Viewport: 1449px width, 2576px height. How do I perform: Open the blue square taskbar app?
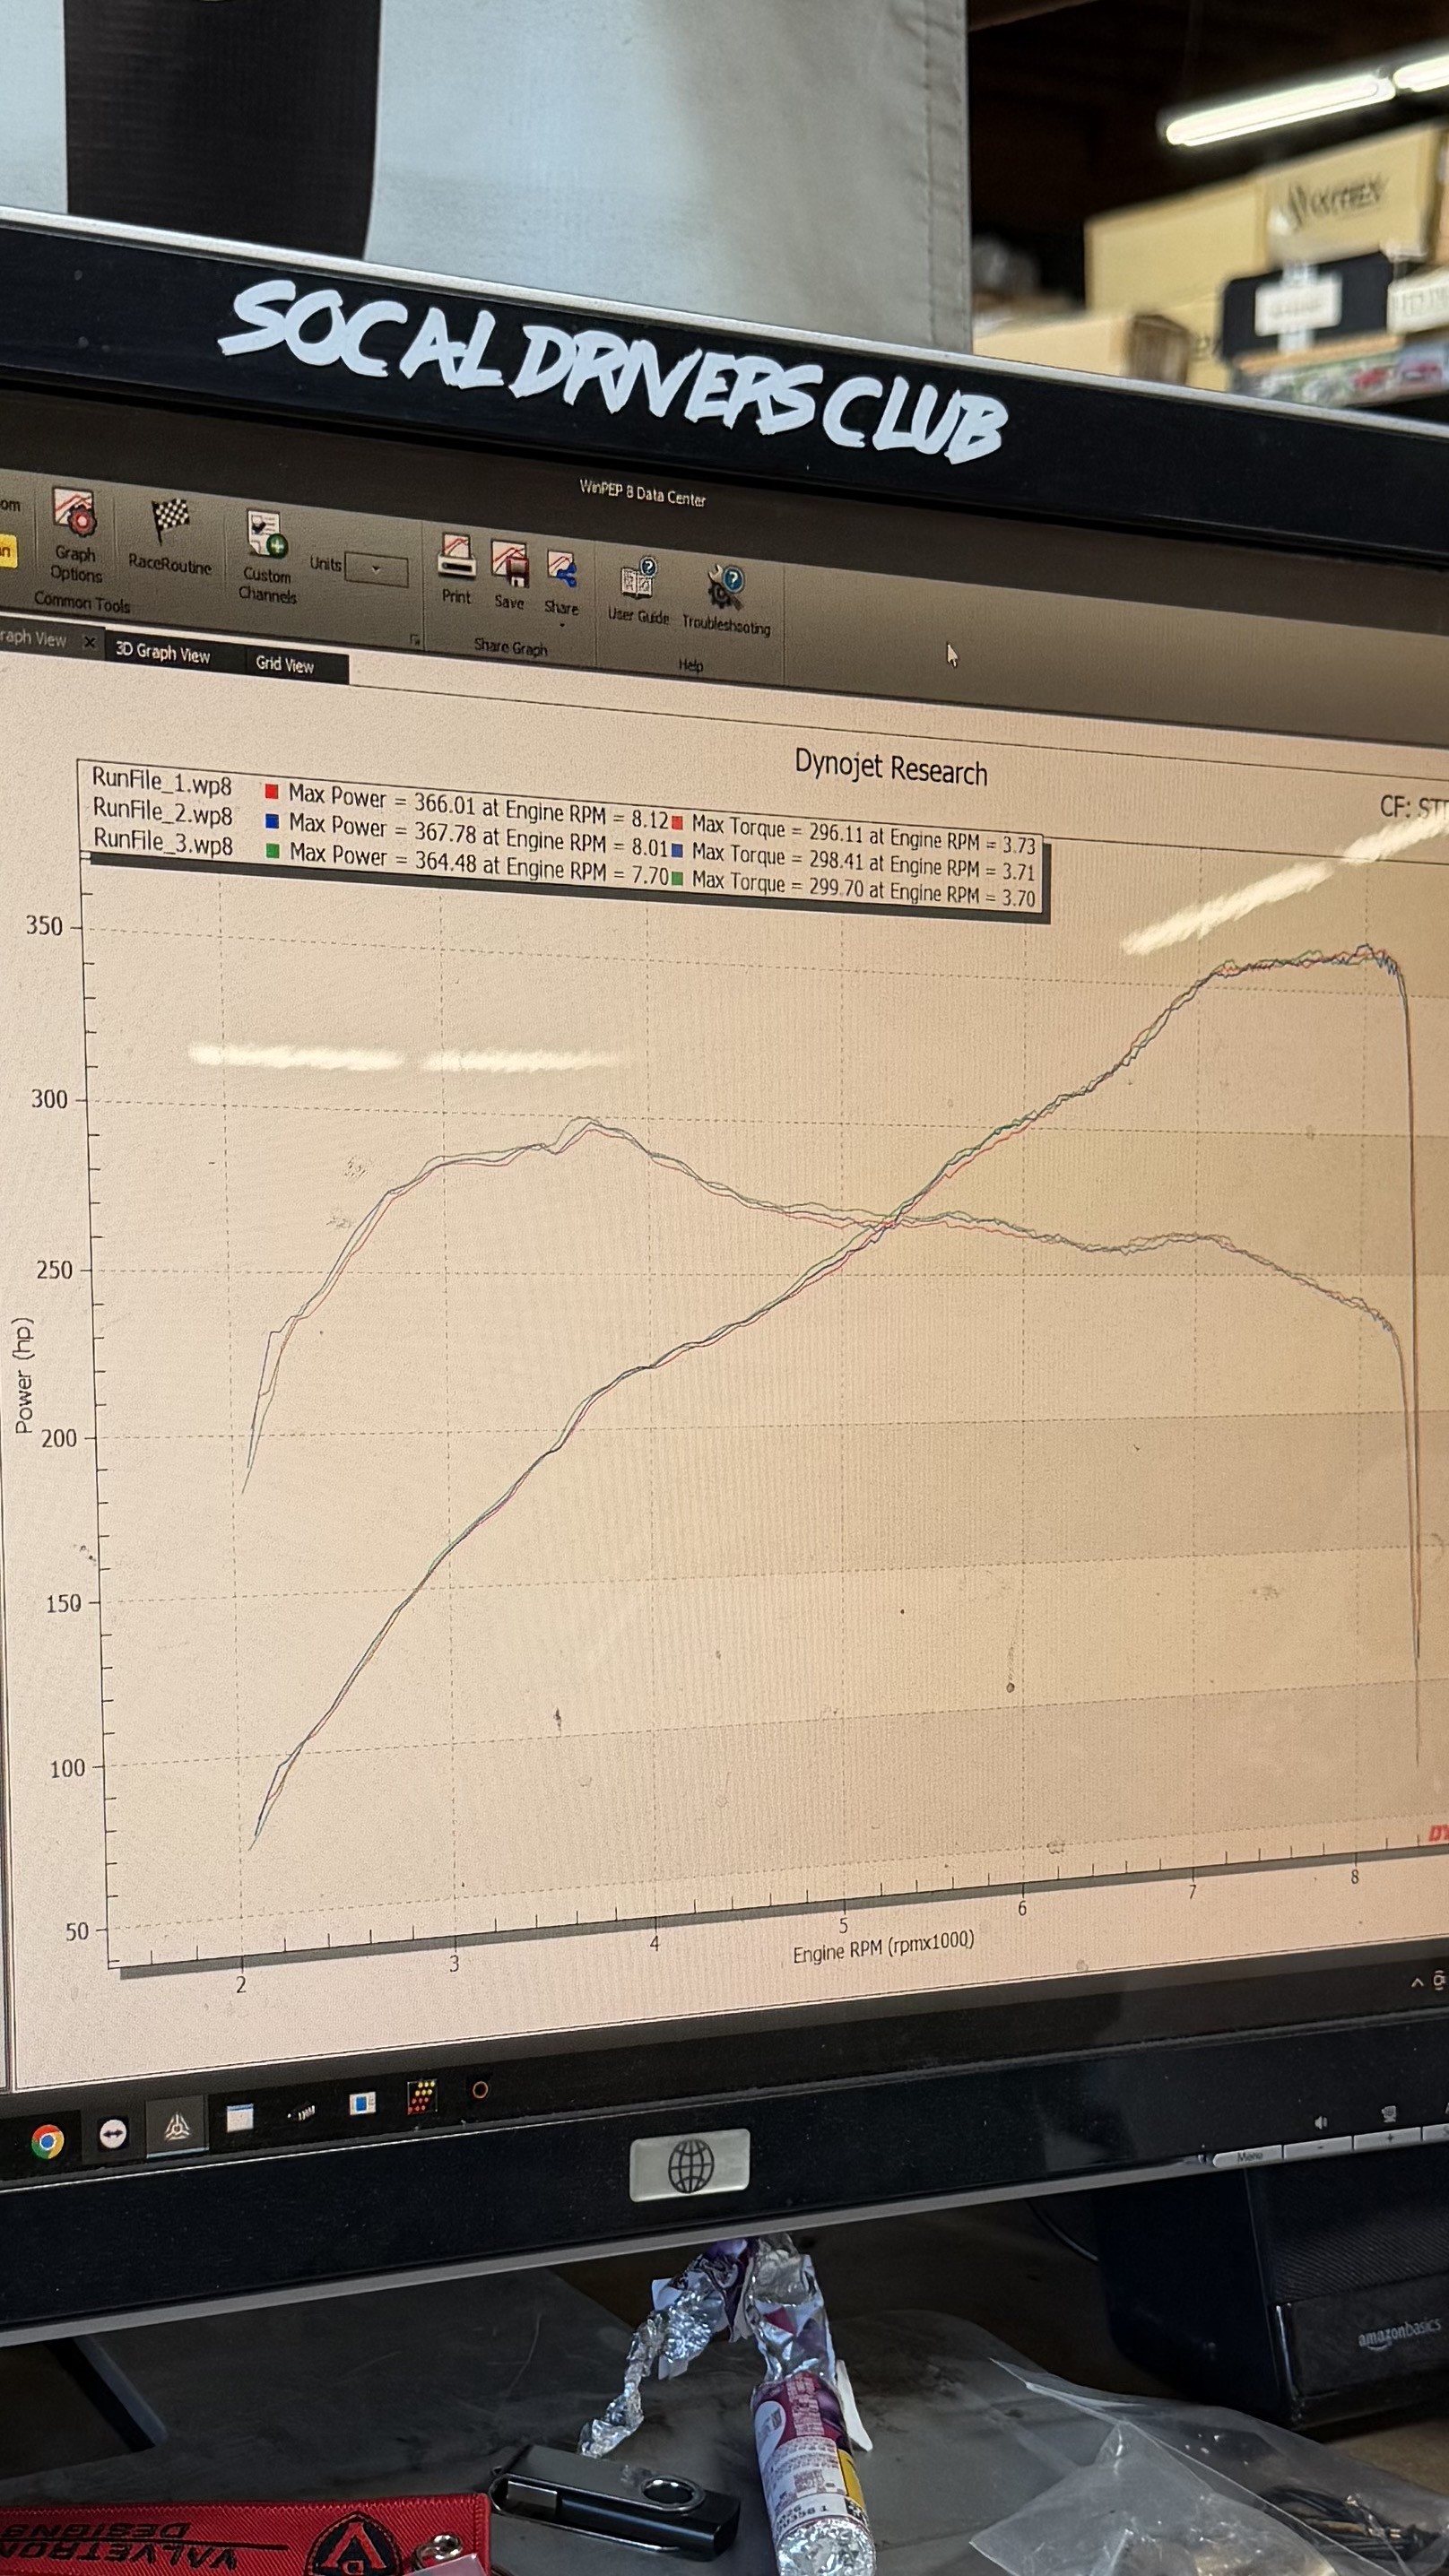362,2103
